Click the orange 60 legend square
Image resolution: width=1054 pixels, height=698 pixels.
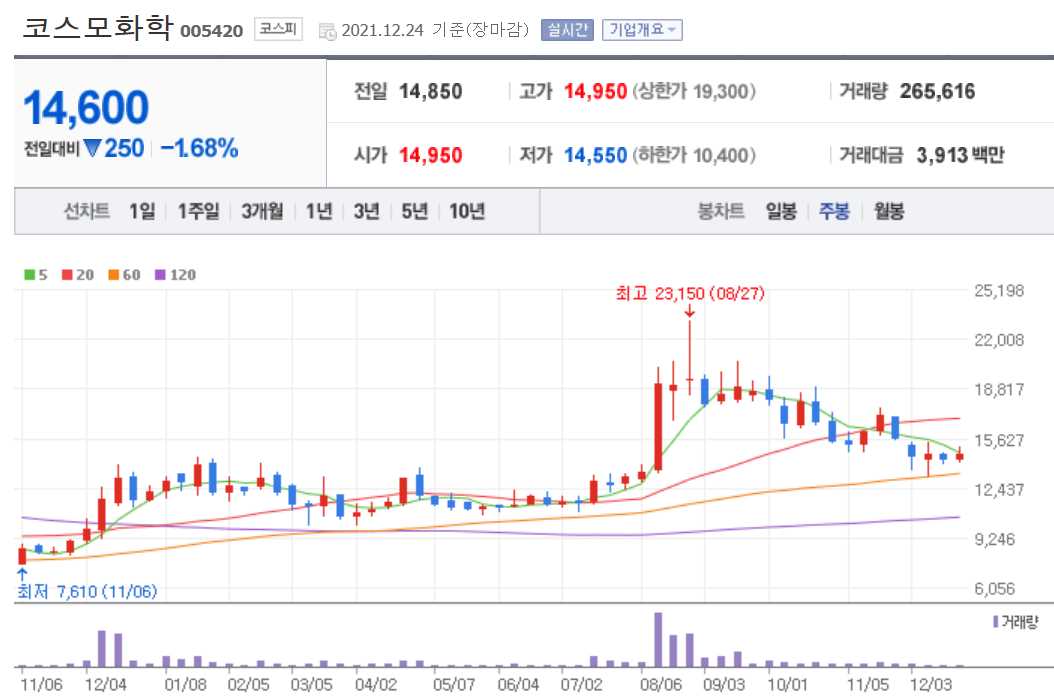[113, 274]
